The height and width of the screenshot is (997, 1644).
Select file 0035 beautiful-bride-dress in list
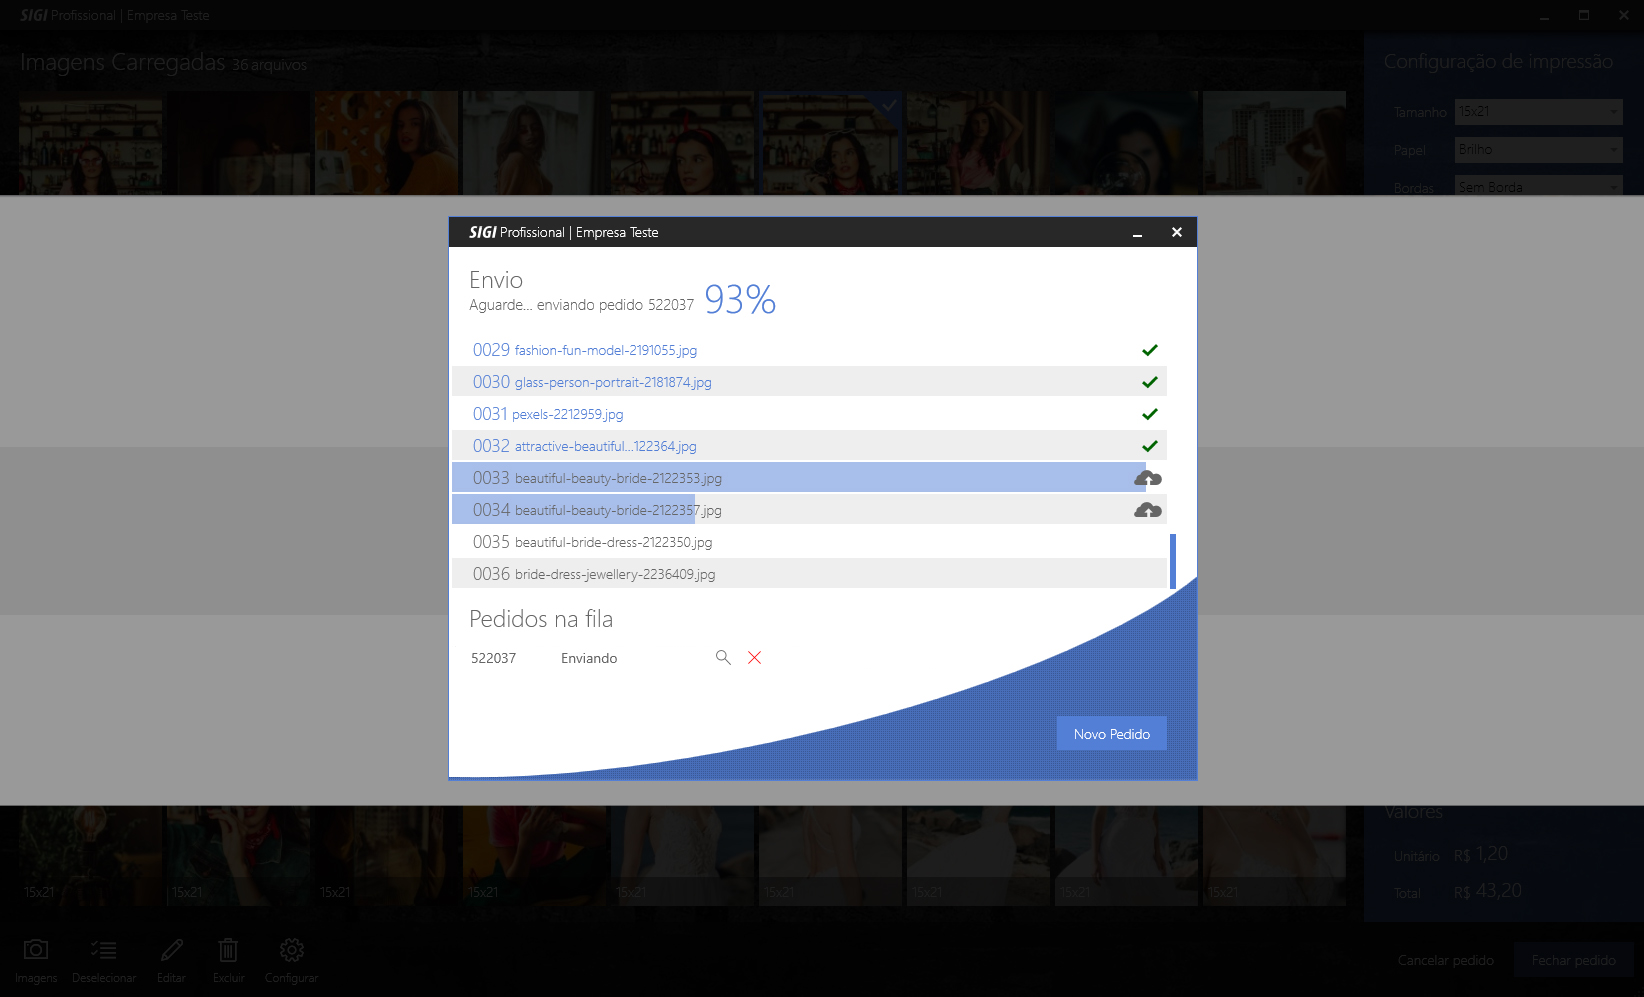point(612,542)
